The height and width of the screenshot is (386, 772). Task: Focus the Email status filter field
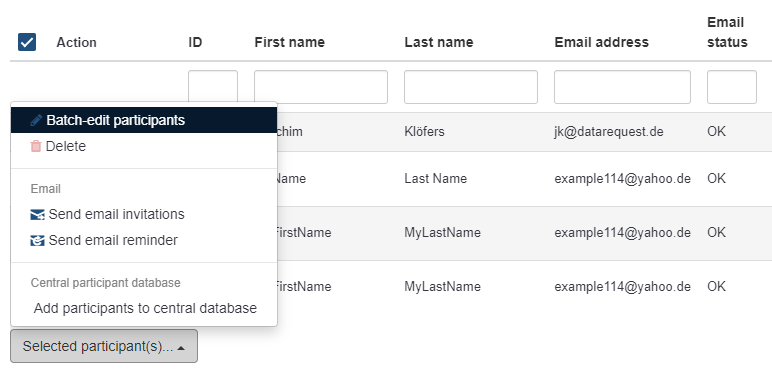[732, 87]
